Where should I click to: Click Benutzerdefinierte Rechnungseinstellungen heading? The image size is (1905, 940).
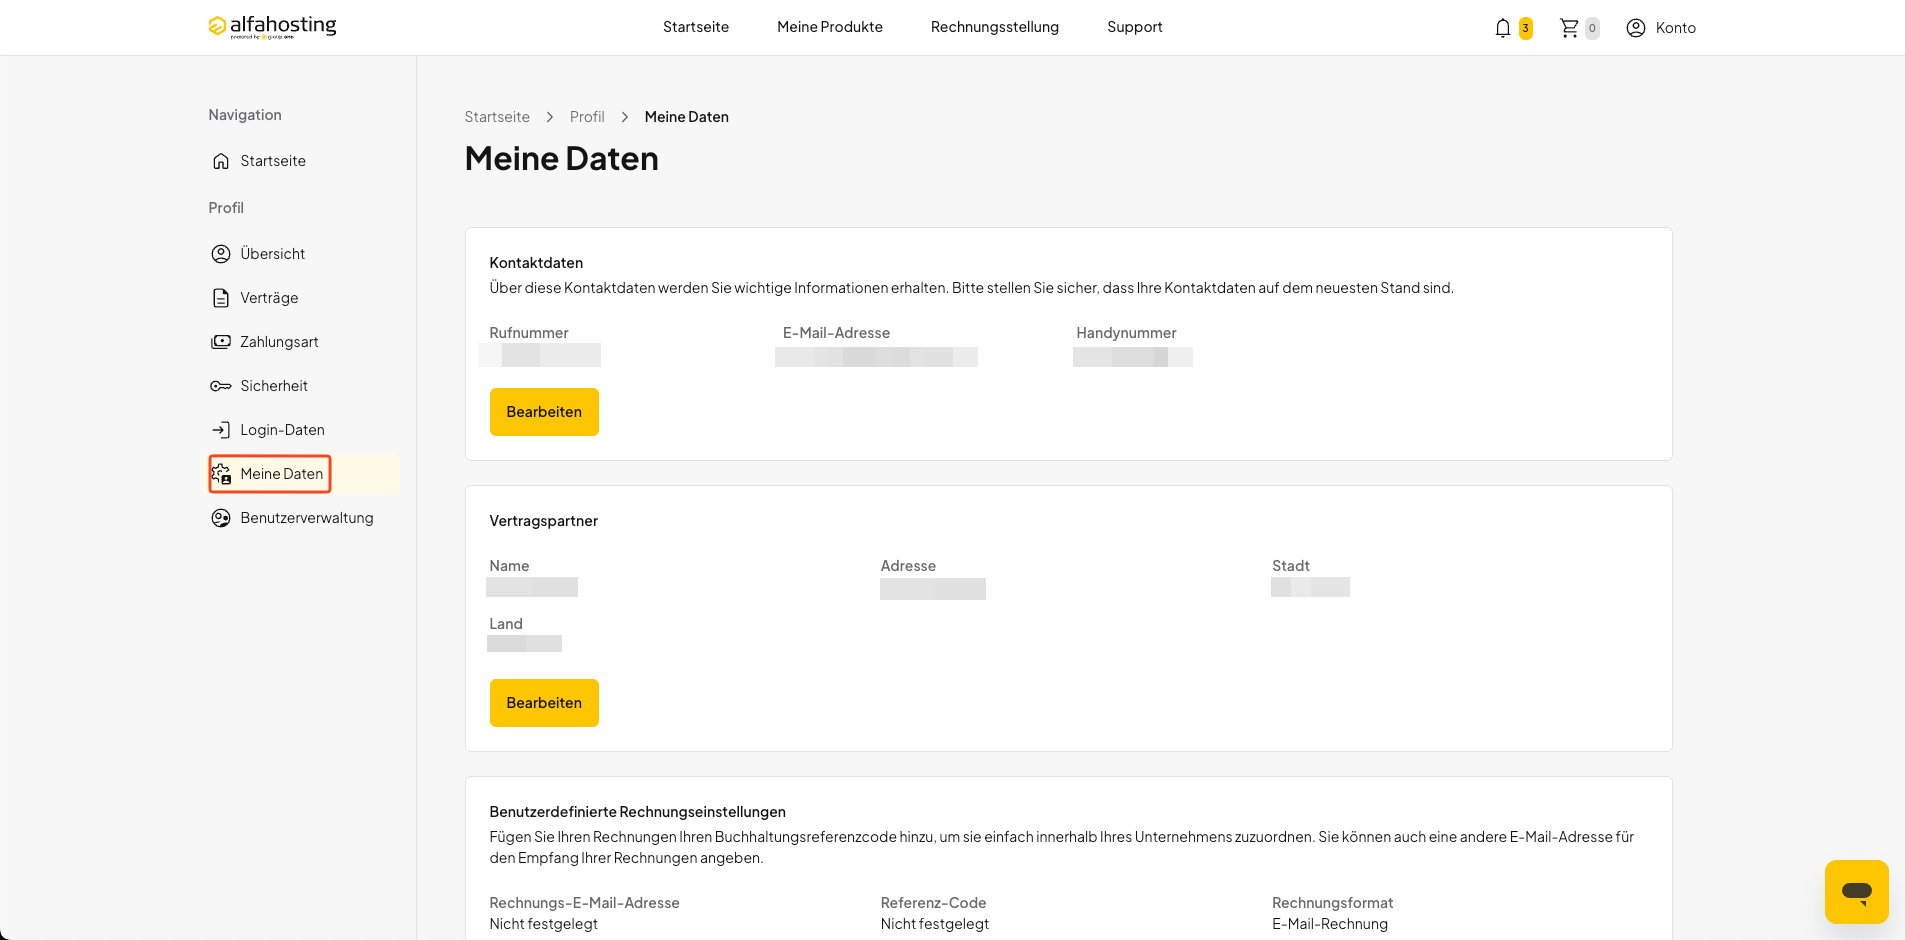click(638, 812)
